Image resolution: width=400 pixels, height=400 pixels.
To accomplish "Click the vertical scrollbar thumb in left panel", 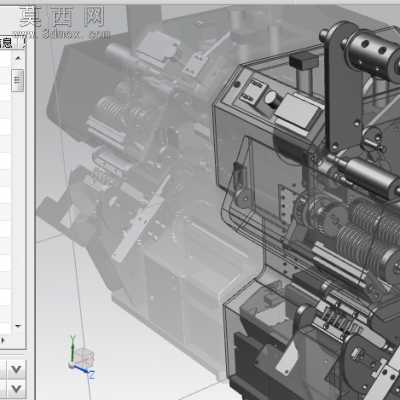I will point(18,80).
